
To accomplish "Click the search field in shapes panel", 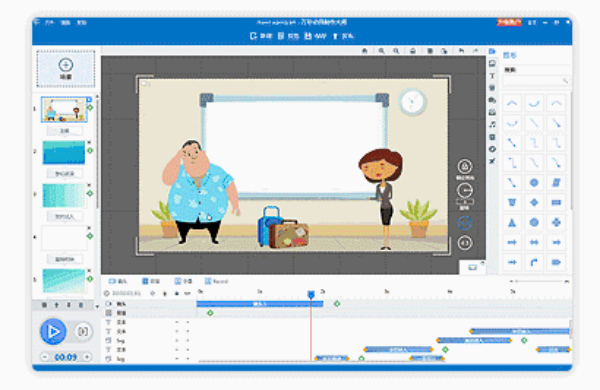I will point(536,80).
